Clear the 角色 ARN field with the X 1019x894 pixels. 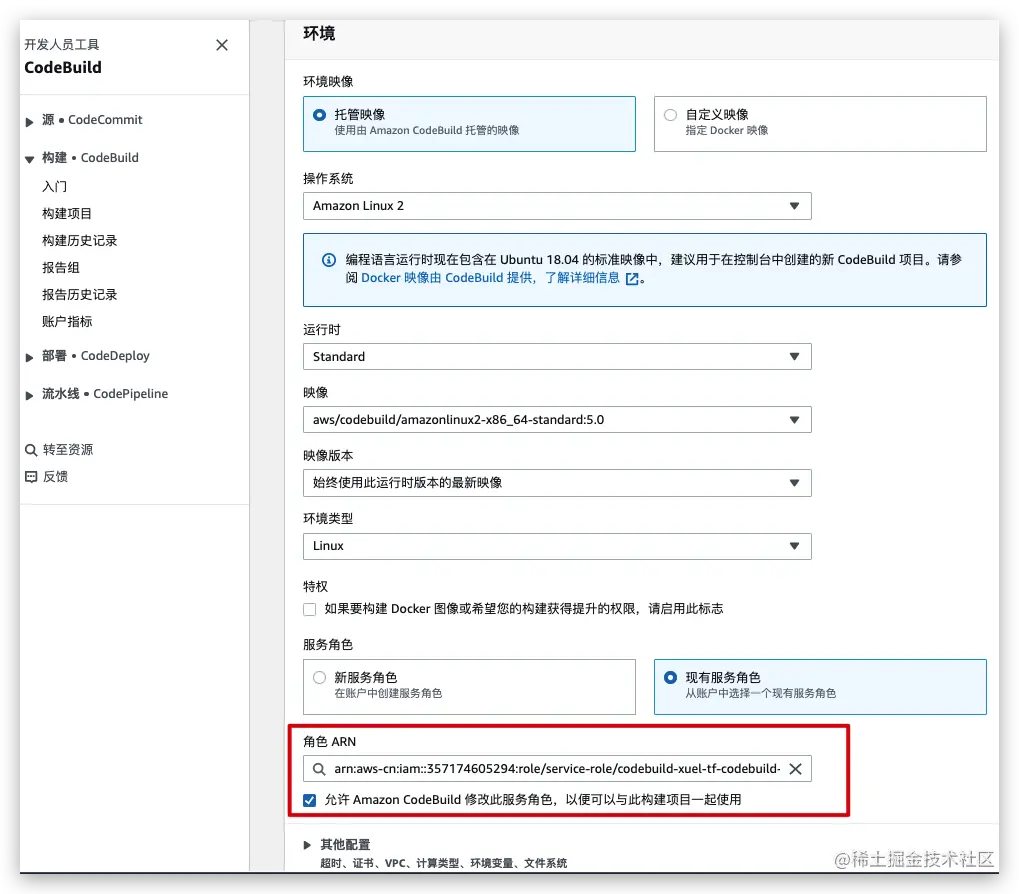795,769
